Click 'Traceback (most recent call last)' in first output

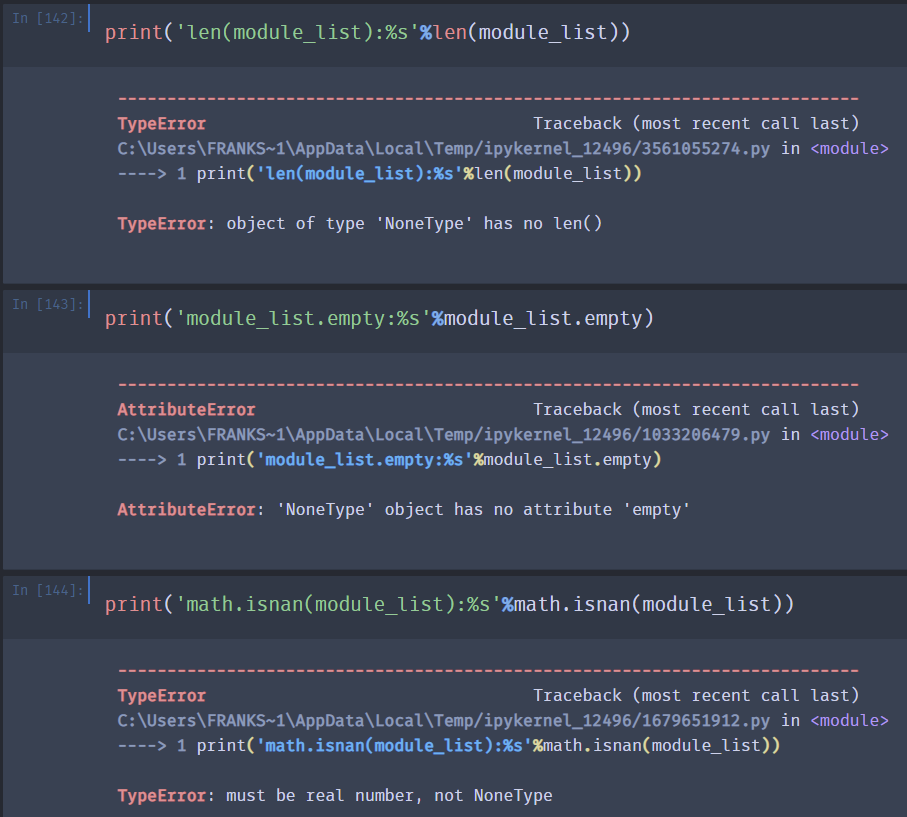click(x=695, y=124)
